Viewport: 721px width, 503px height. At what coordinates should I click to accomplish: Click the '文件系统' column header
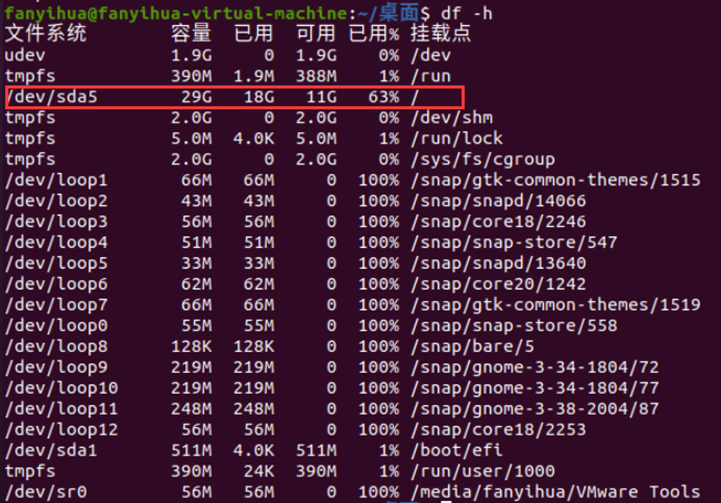click(46, 34)
